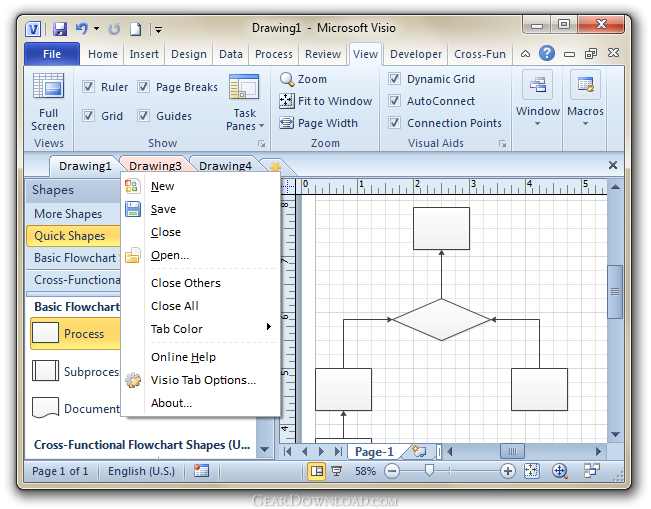Open Microsoft Visio Help question mark
Image resolution: width=651 pixels, height=509 pixels.
coord(547,54)
